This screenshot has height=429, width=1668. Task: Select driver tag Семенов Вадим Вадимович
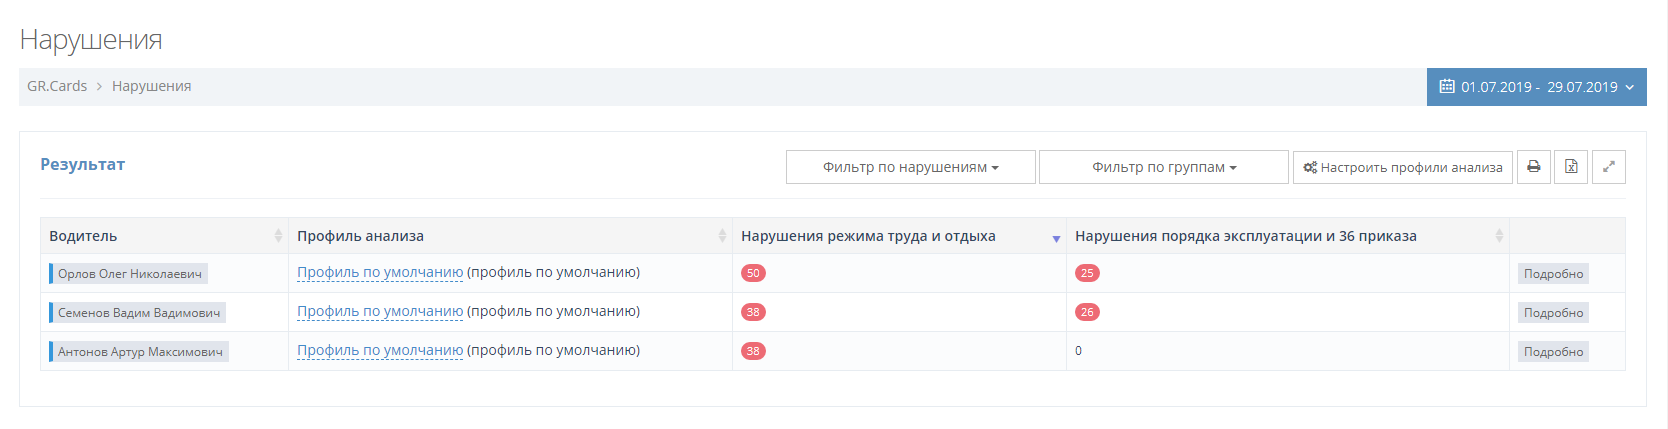click(138, 313)
